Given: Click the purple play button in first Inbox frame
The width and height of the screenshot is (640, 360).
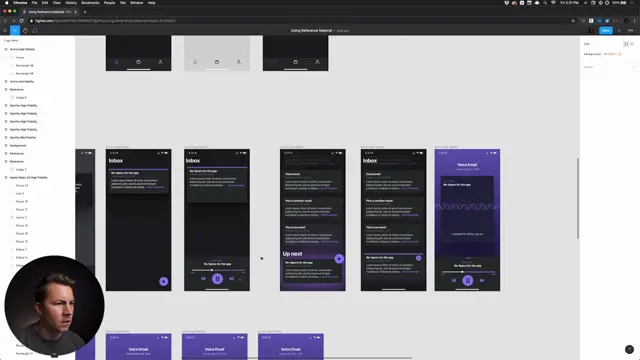Looking at the screenshot, I should pos(163,281).
